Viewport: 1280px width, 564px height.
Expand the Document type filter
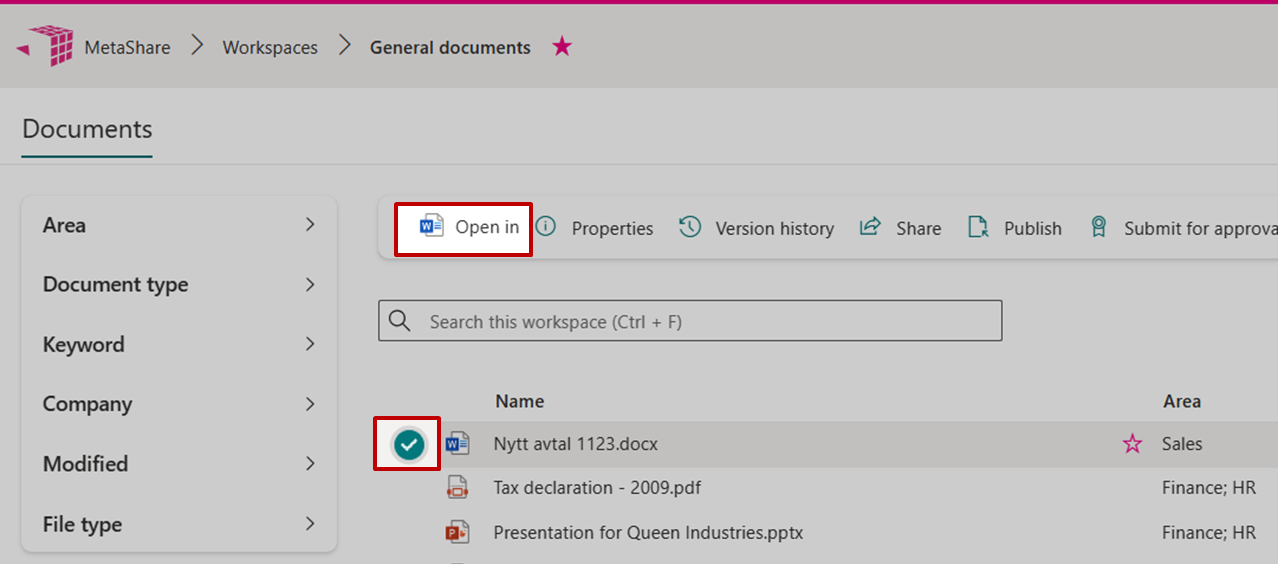click(310, 285)
